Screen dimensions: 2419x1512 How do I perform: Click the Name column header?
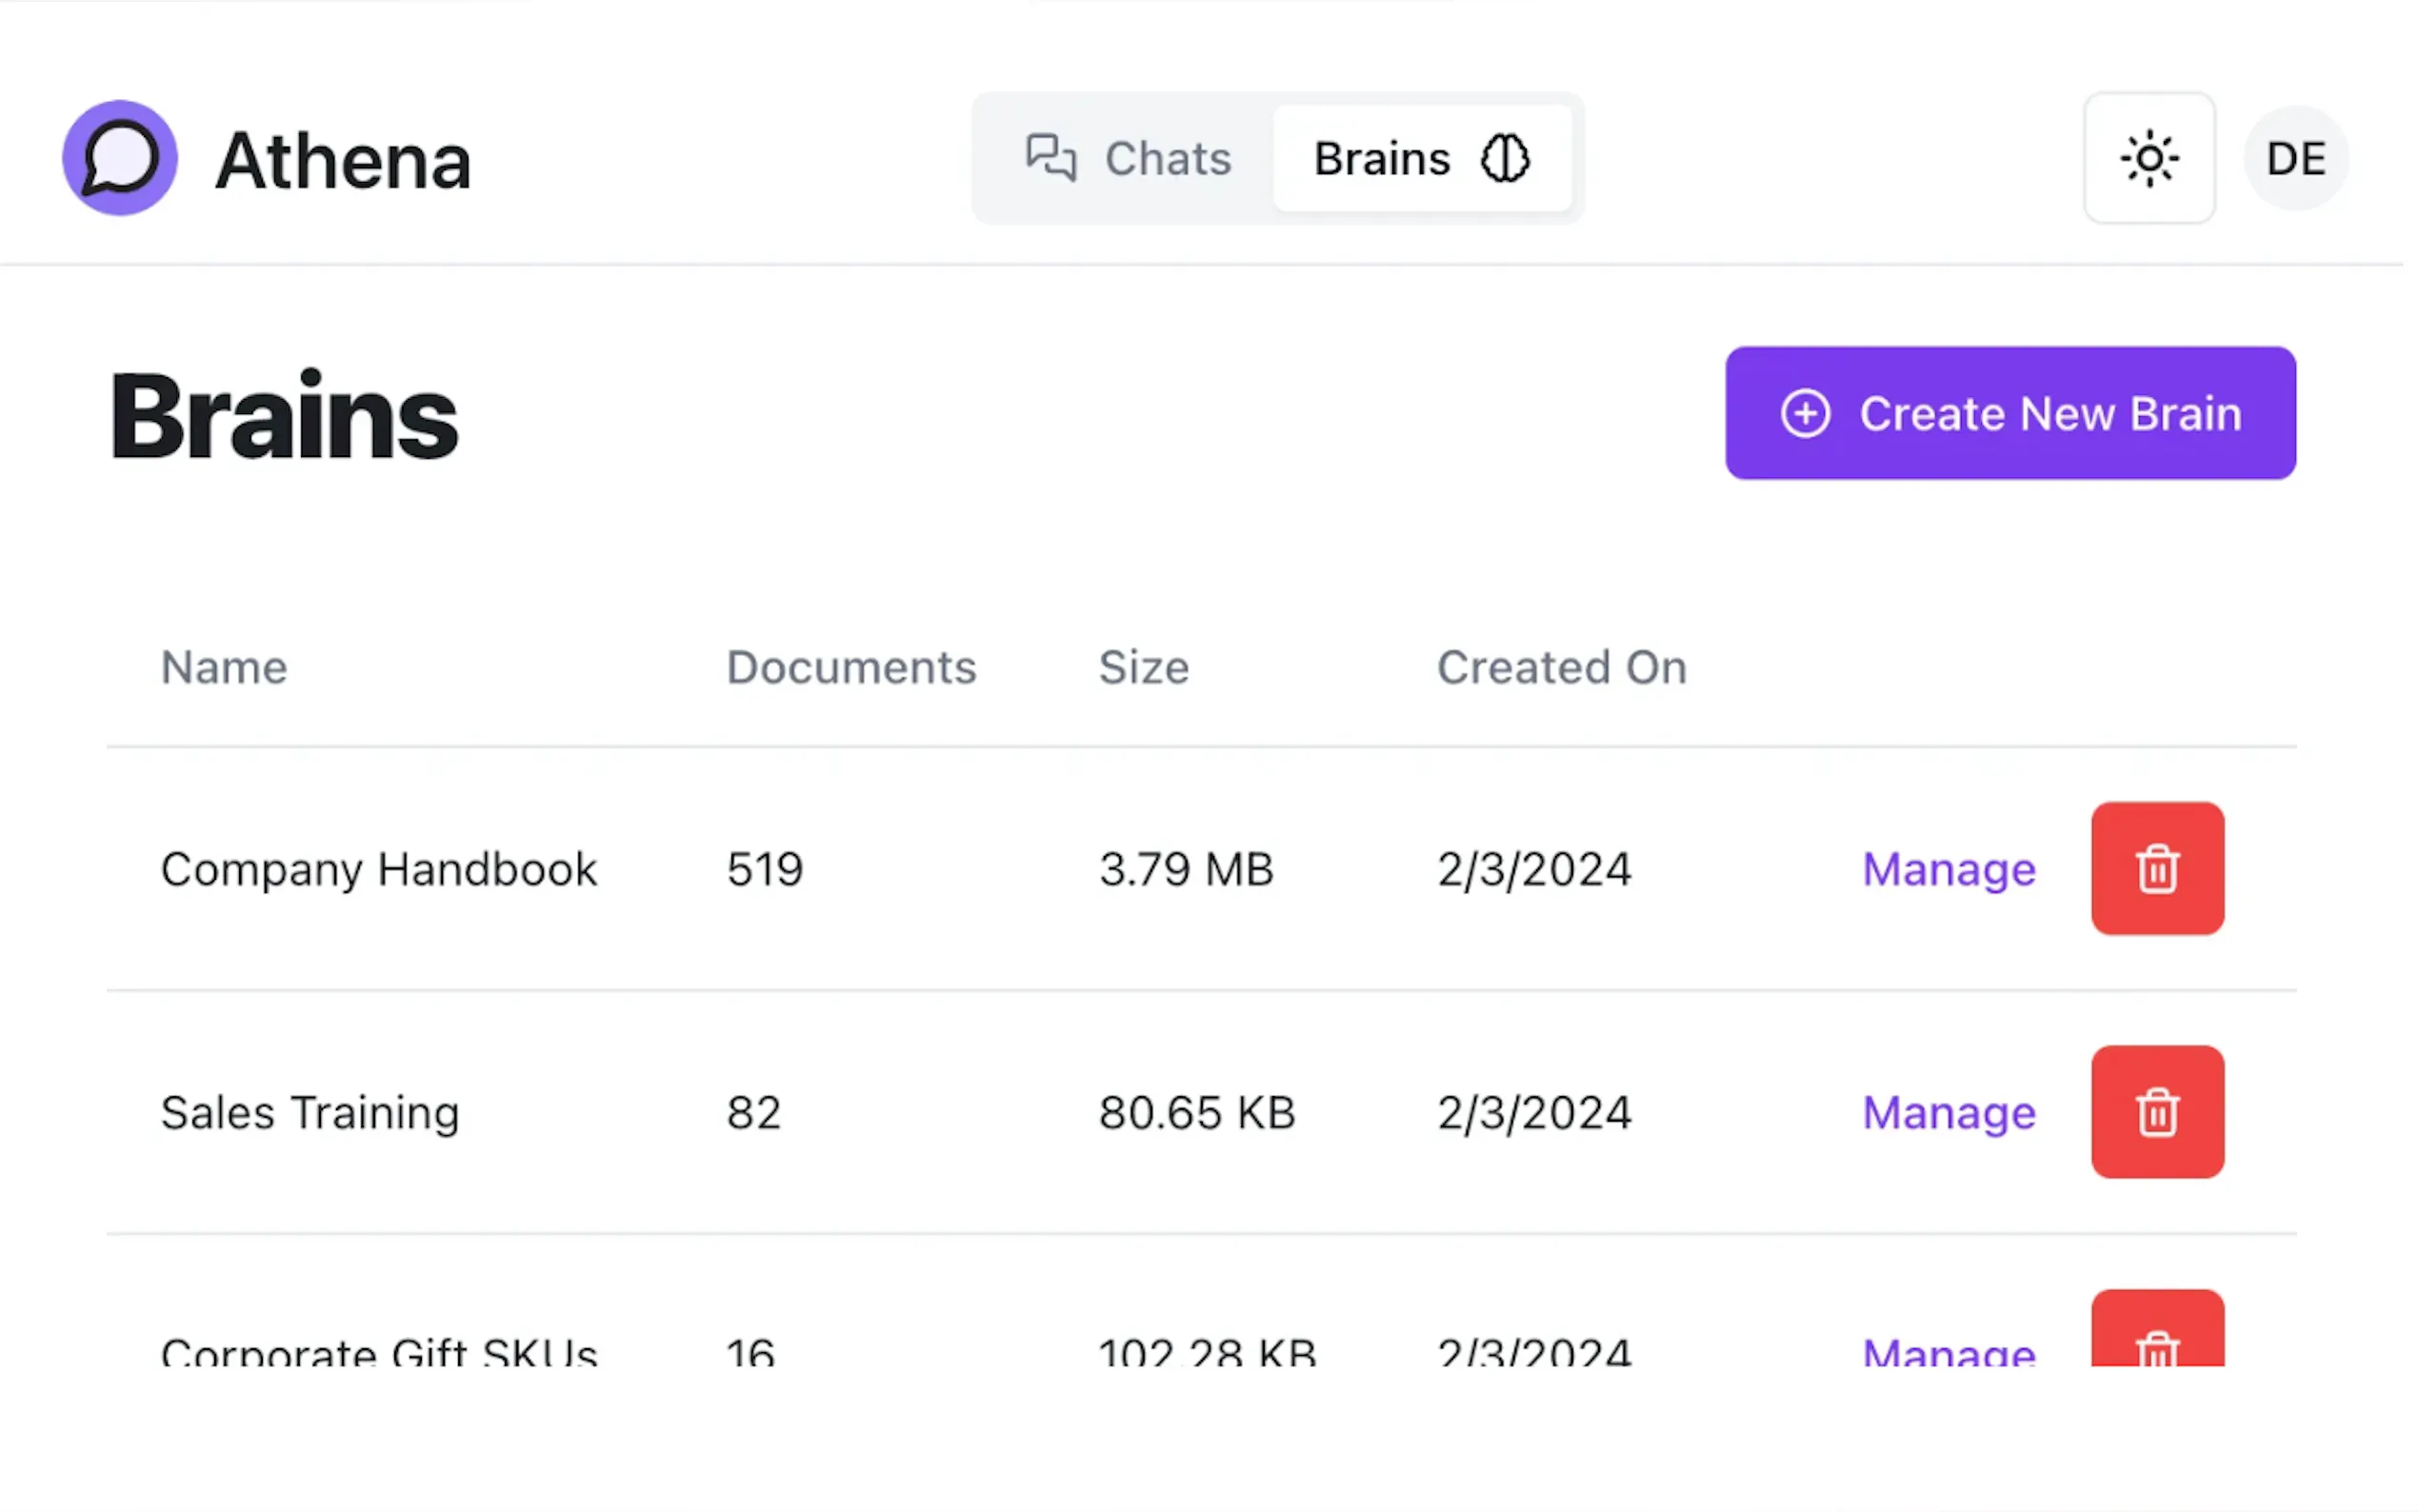[x=224, y=667]
